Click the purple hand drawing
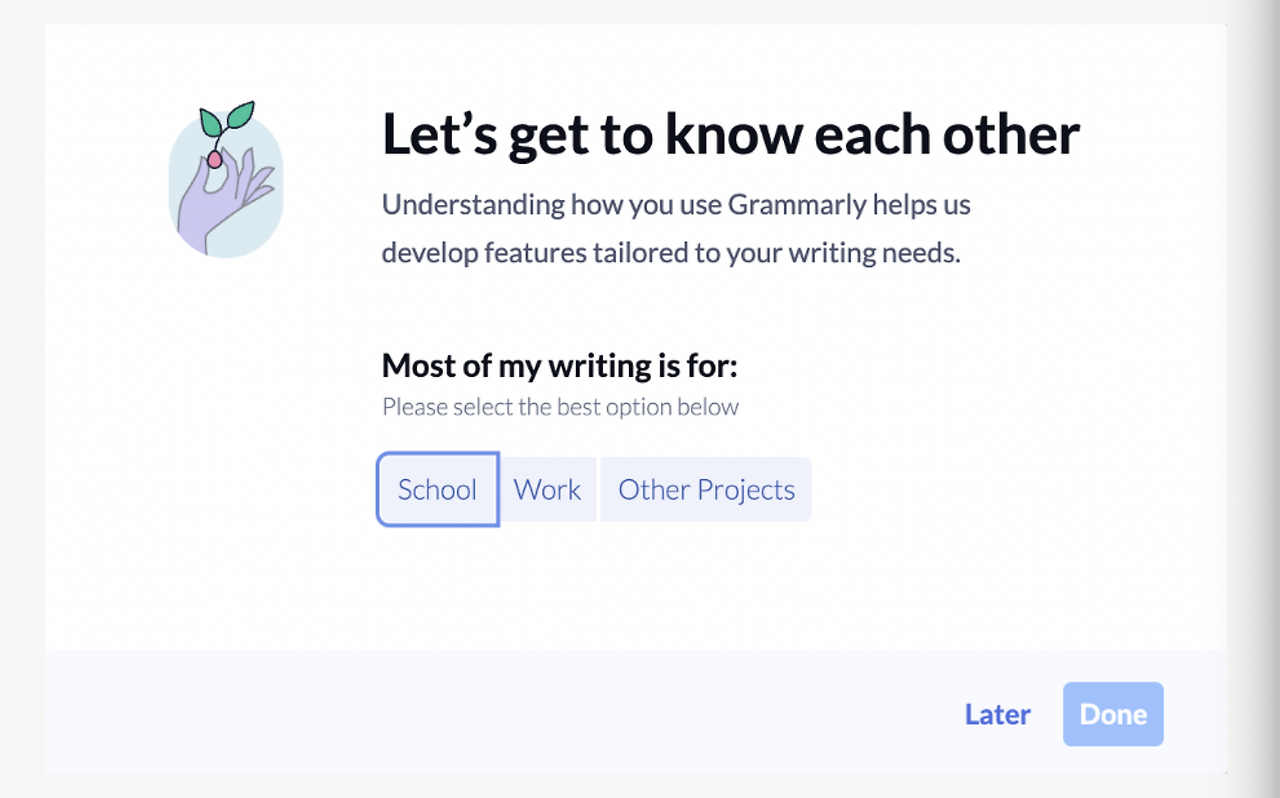 click(215, 205)
